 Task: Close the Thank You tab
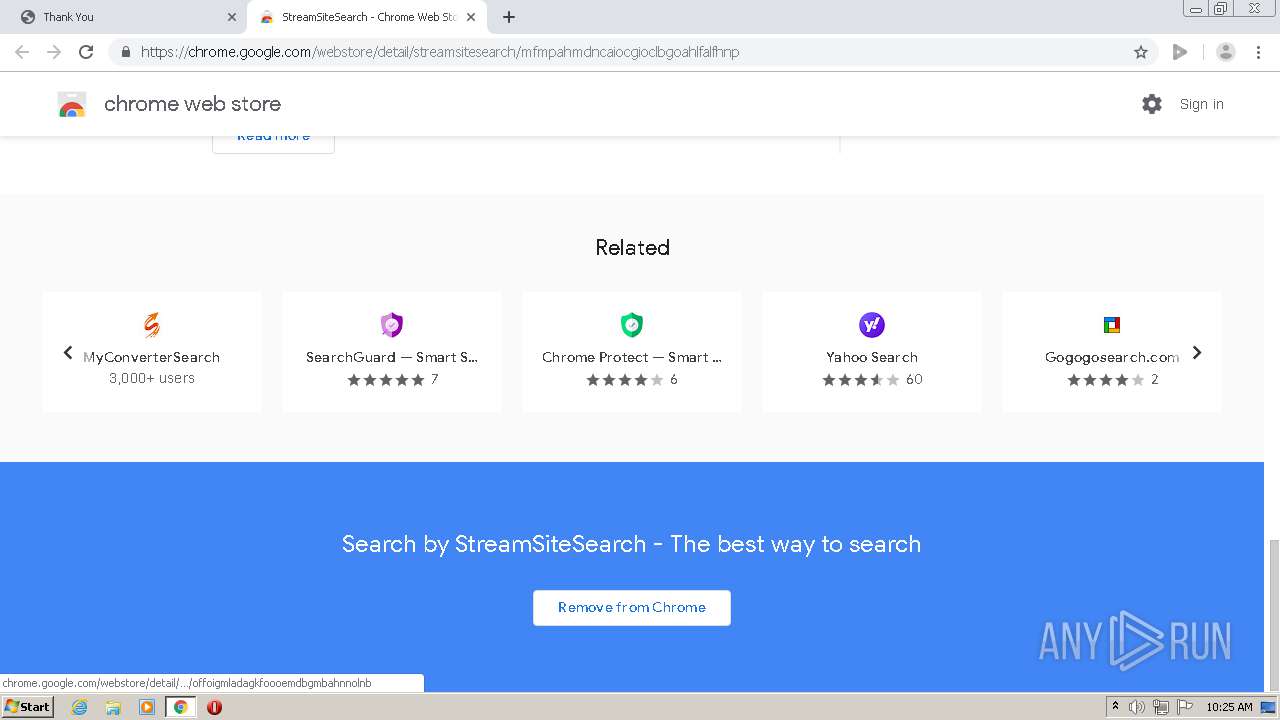[x=232, y=17]
